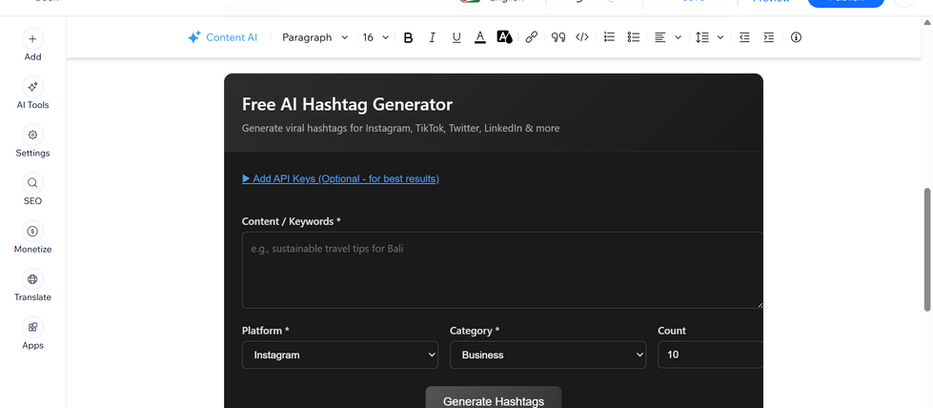Open the Platform dropdown showing Instagram

pos(340,355)
